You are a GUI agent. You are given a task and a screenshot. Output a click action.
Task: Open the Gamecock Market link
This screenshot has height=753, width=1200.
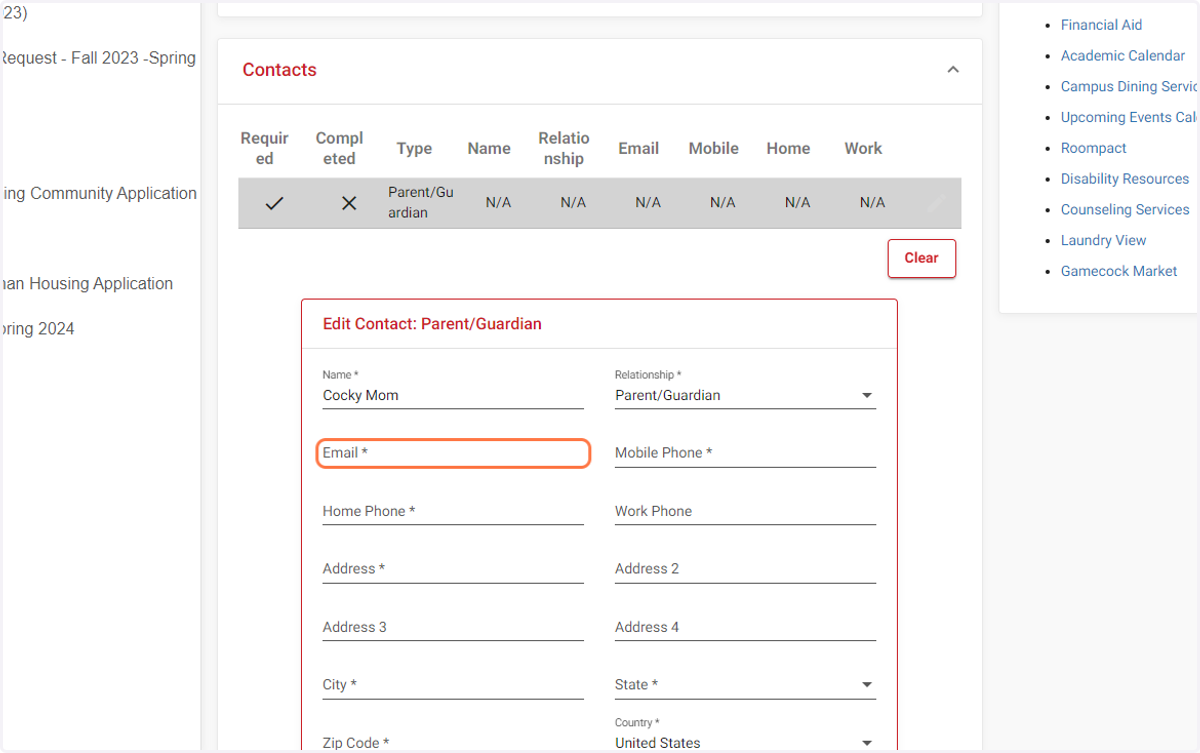(x=1119, y=271)
